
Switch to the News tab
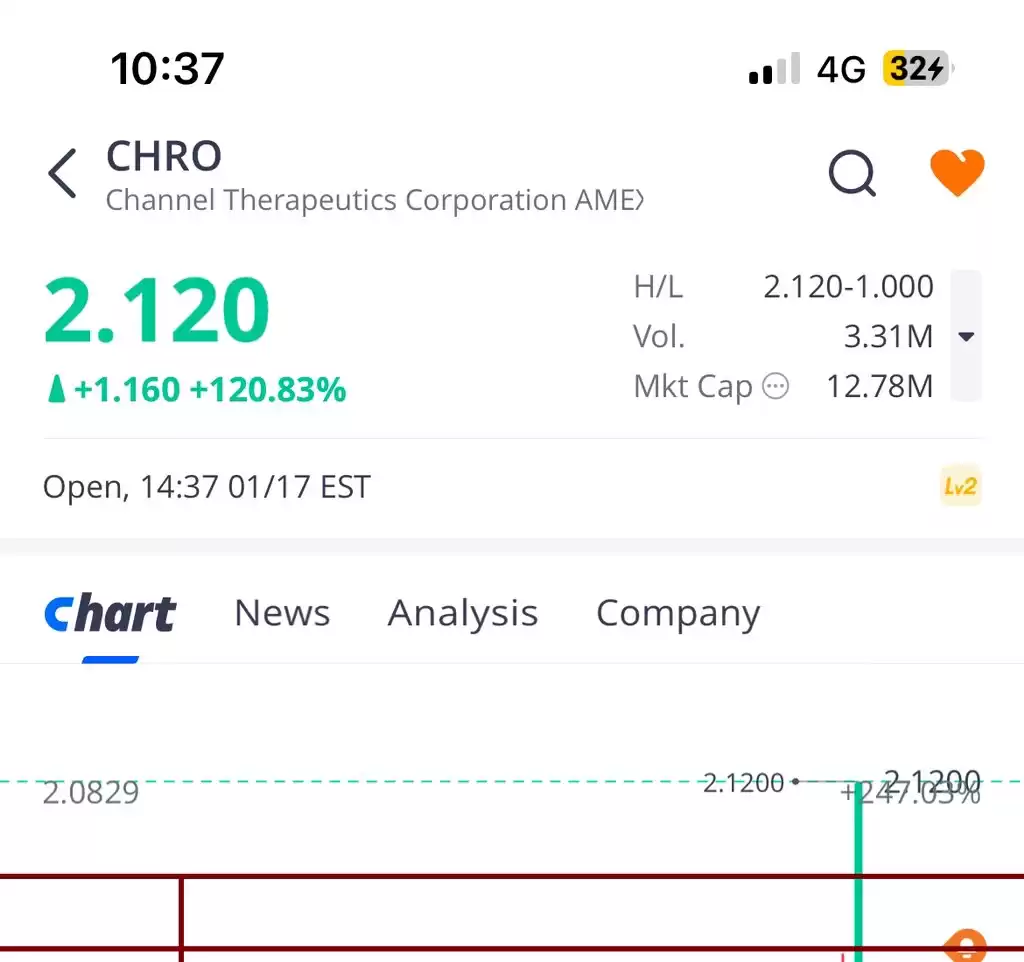[282, 613]
